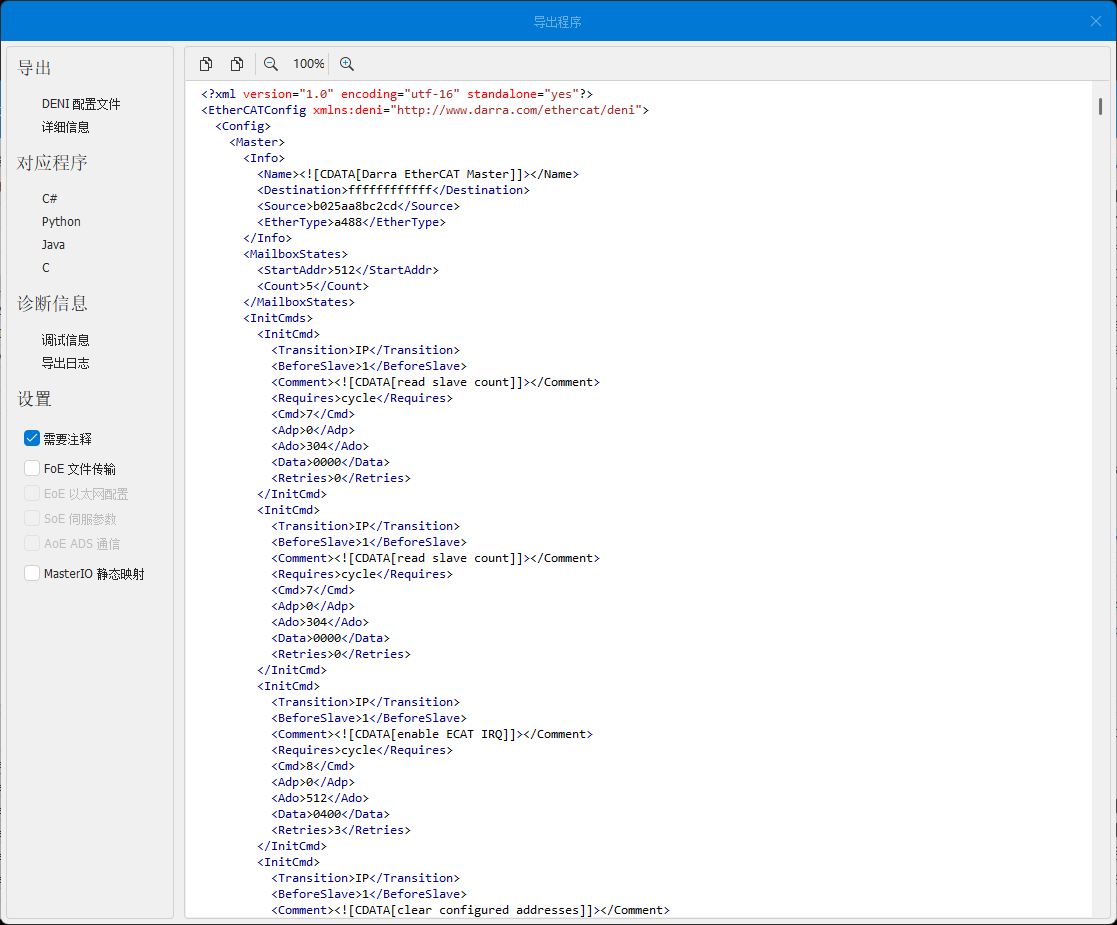1117x925 pixels.
Task: Select the C language program option
Action: pos(46,268)
